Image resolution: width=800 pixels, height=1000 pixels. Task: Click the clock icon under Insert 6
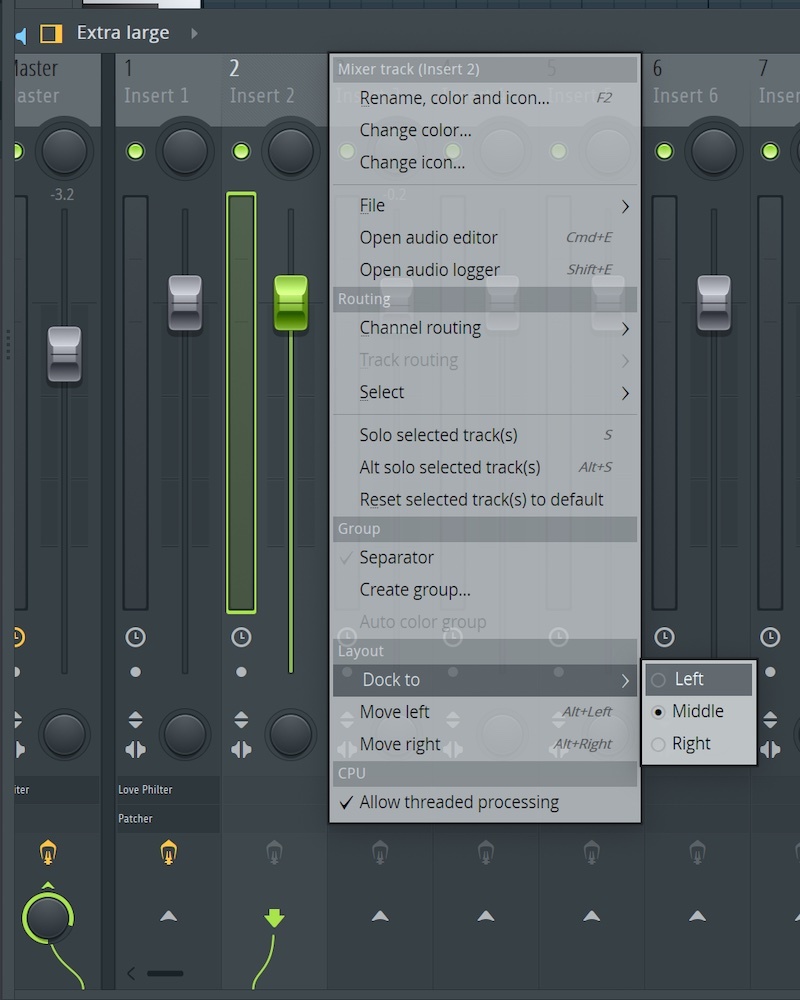pyautogui.click(x=664, y=637)
